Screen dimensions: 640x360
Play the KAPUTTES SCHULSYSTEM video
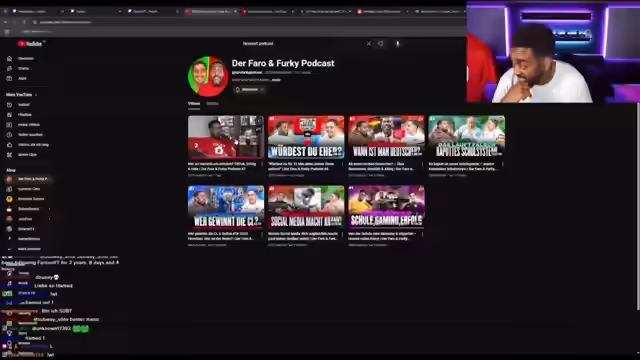point(467,137)
